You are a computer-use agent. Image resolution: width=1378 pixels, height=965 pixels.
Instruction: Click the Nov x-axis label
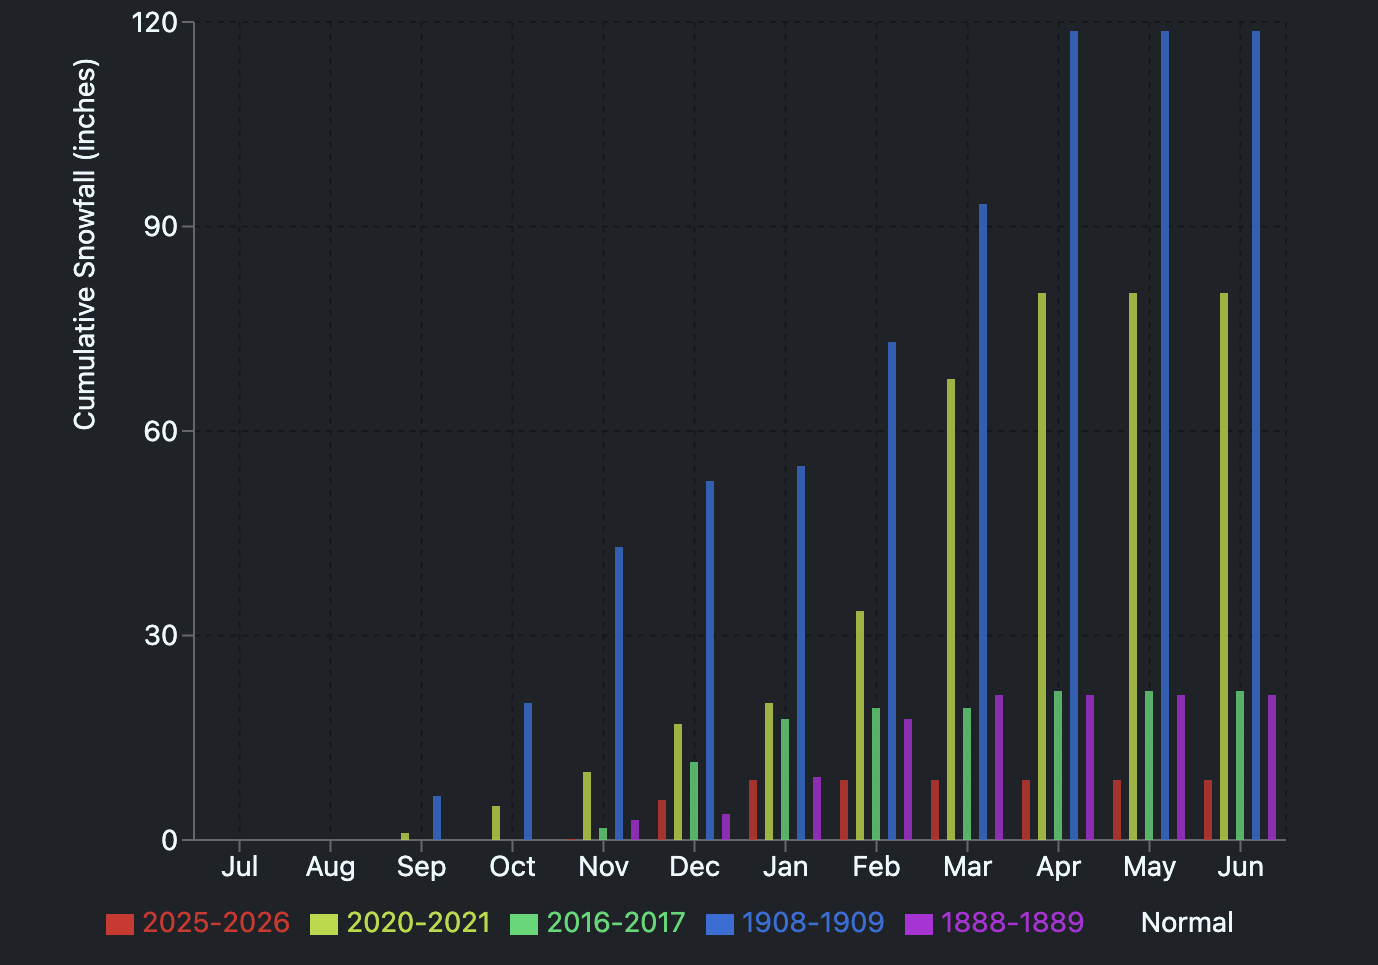(x=604, y=866)
